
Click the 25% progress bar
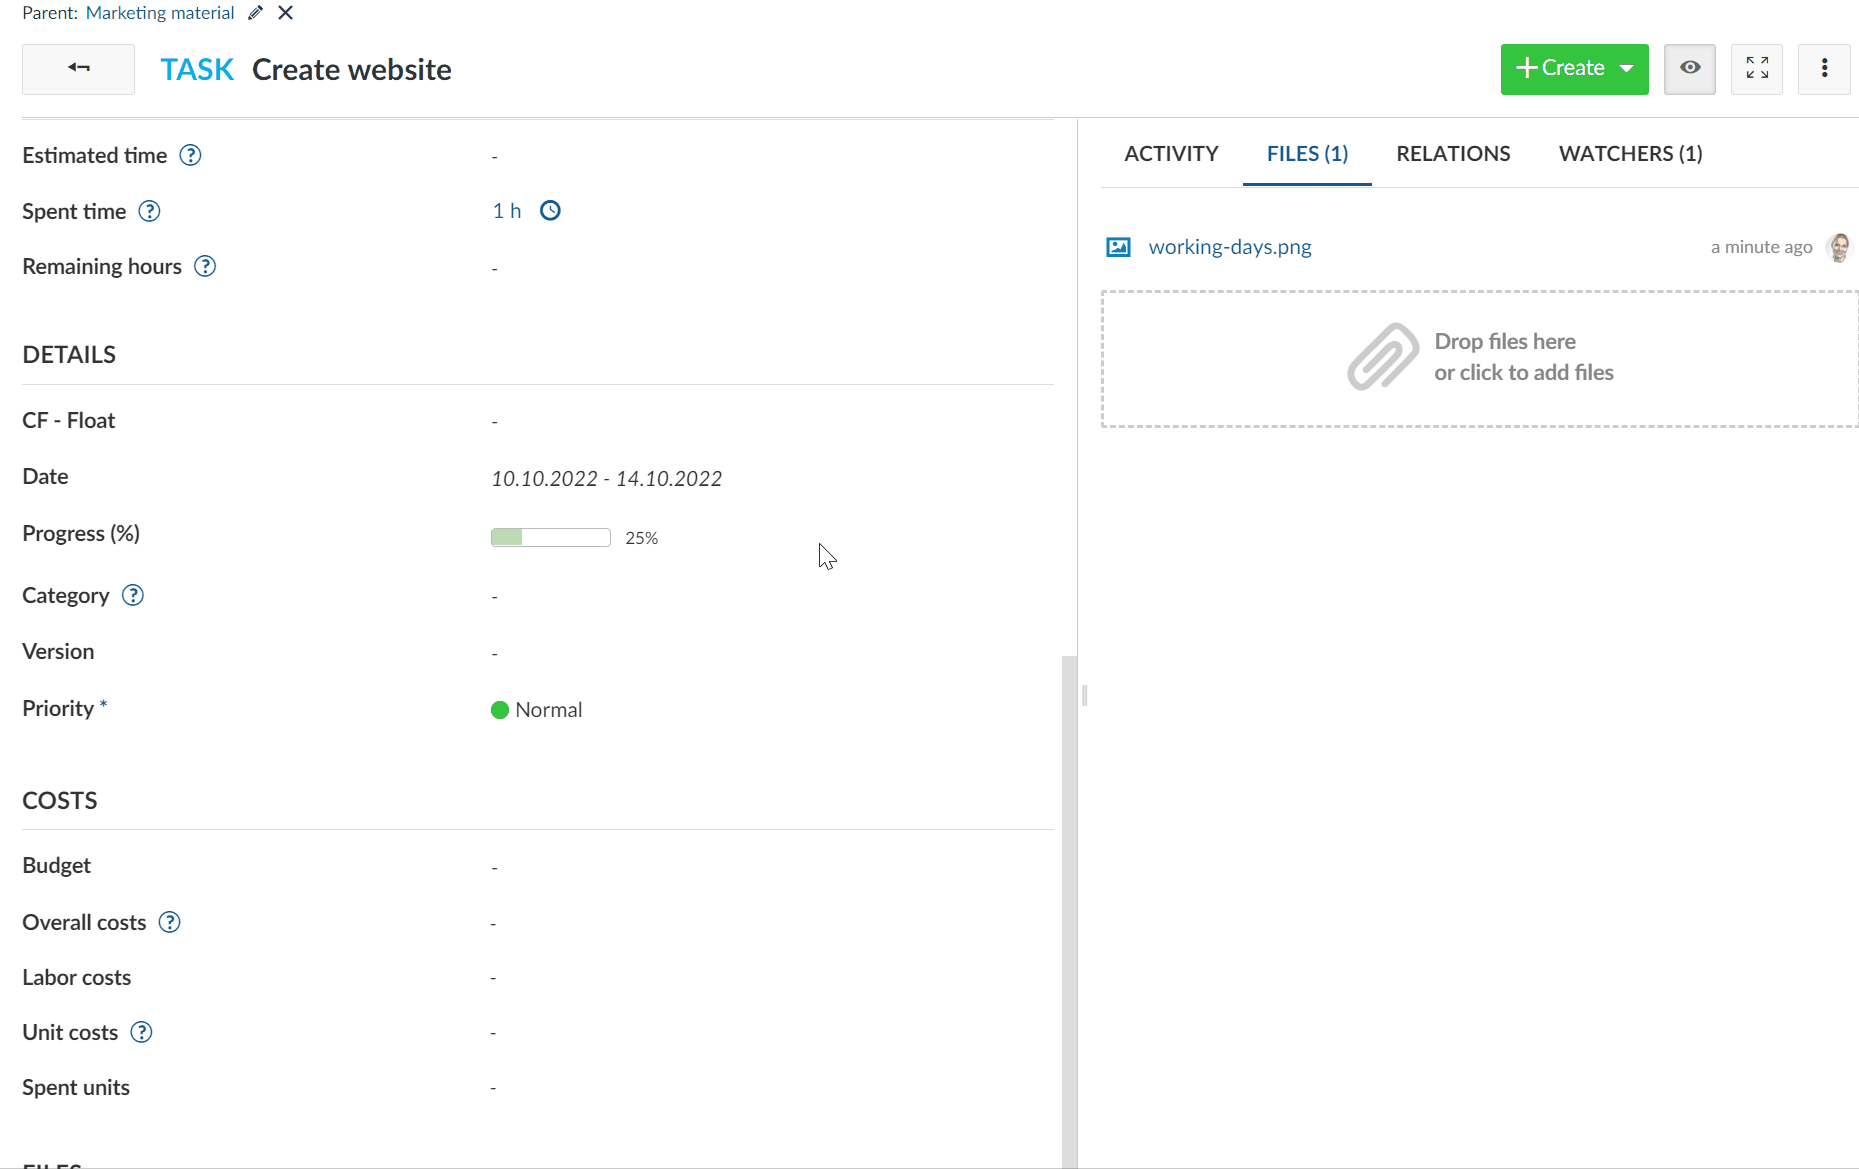550,538
